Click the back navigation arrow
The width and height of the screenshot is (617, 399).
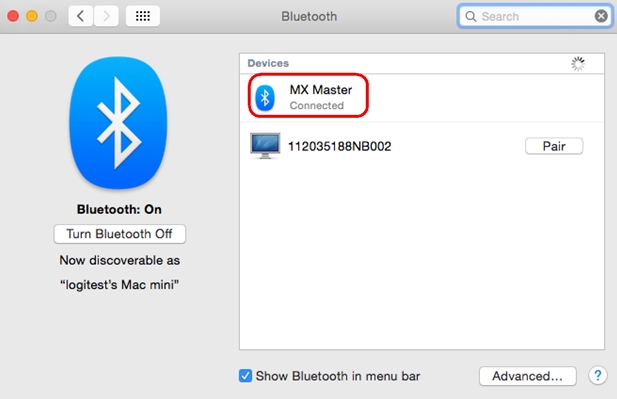point(81,16)
